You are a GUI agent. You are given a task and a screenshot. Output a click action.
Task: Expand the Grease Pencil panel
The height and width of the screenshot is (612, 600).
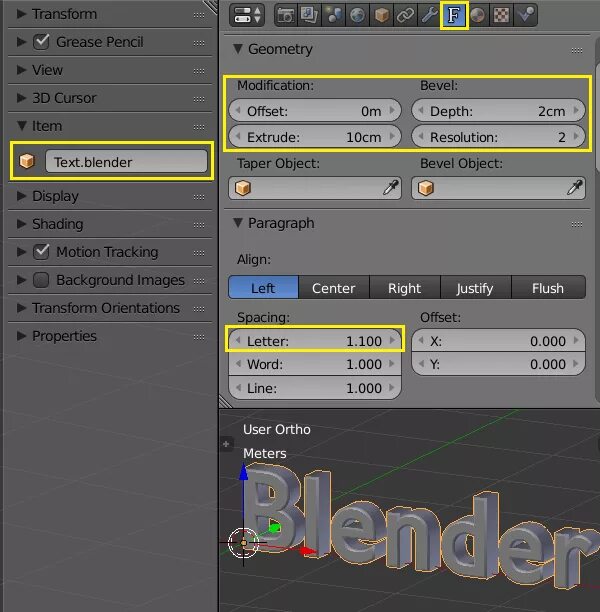click(x=21, y=42)
